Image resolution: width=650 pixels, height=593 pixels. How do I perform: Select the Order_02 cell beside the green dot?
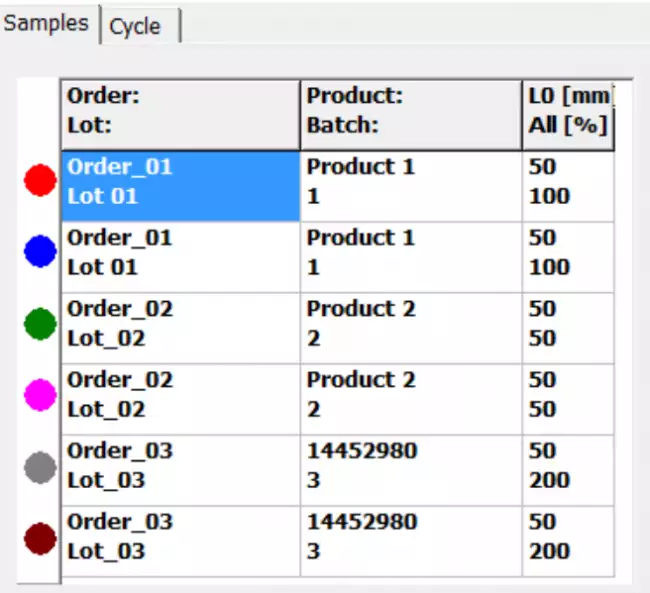[x=180, y=325]
